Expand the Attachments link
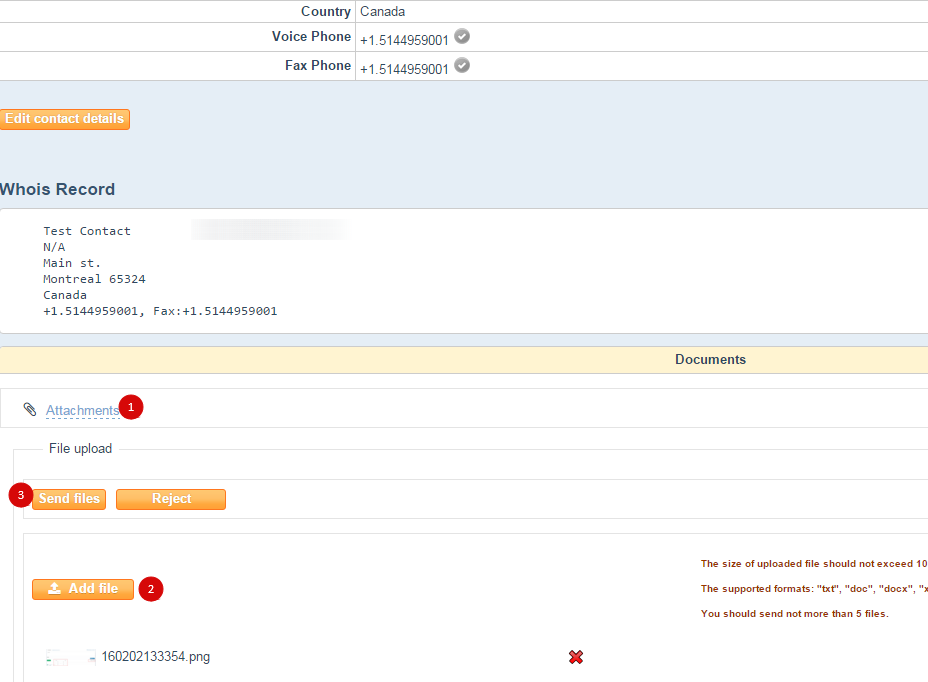This screenshot has width=928, height=682. (82, 410)
